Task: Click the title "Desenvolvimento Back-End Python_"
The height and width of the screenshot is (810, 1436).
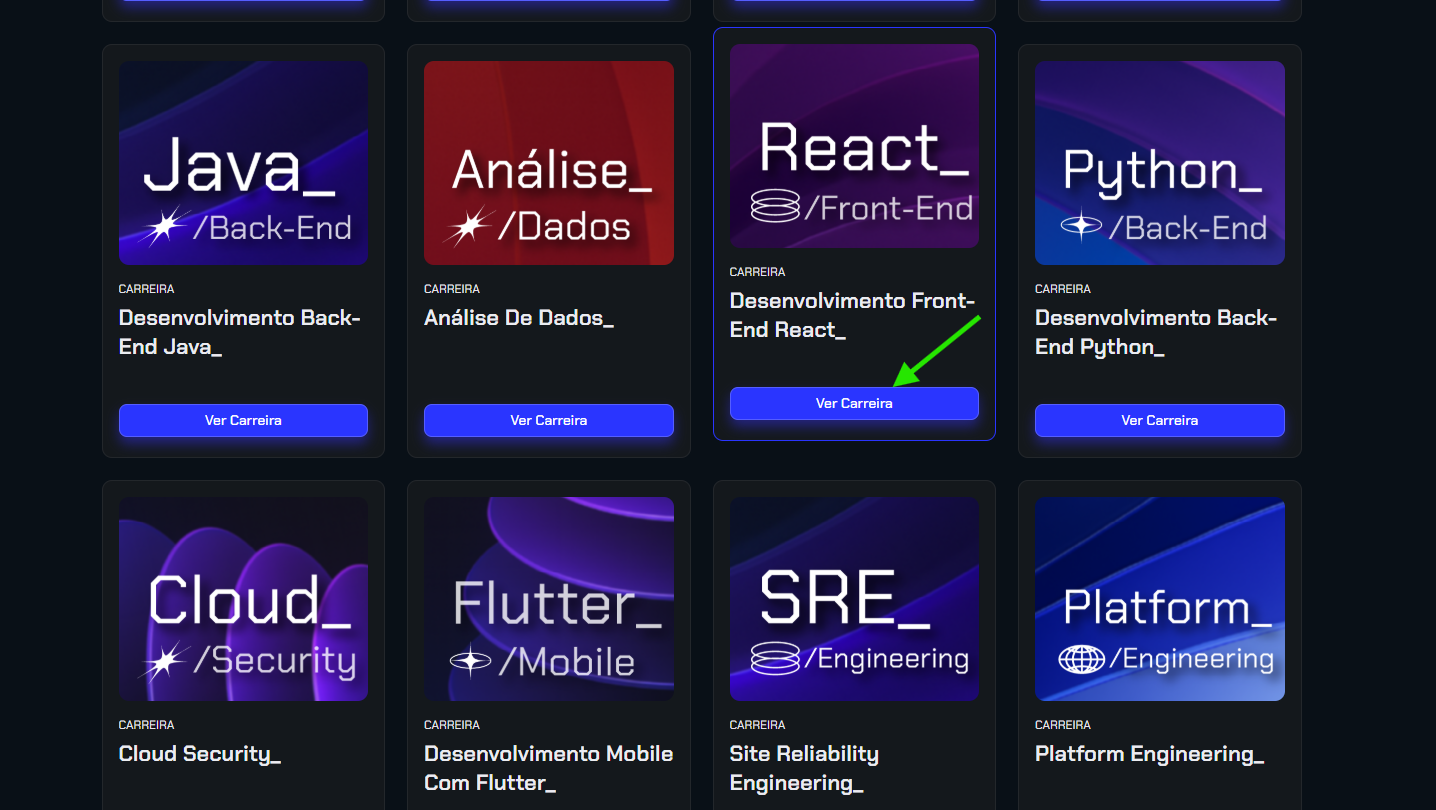Action: click(x=1156, y=332)
